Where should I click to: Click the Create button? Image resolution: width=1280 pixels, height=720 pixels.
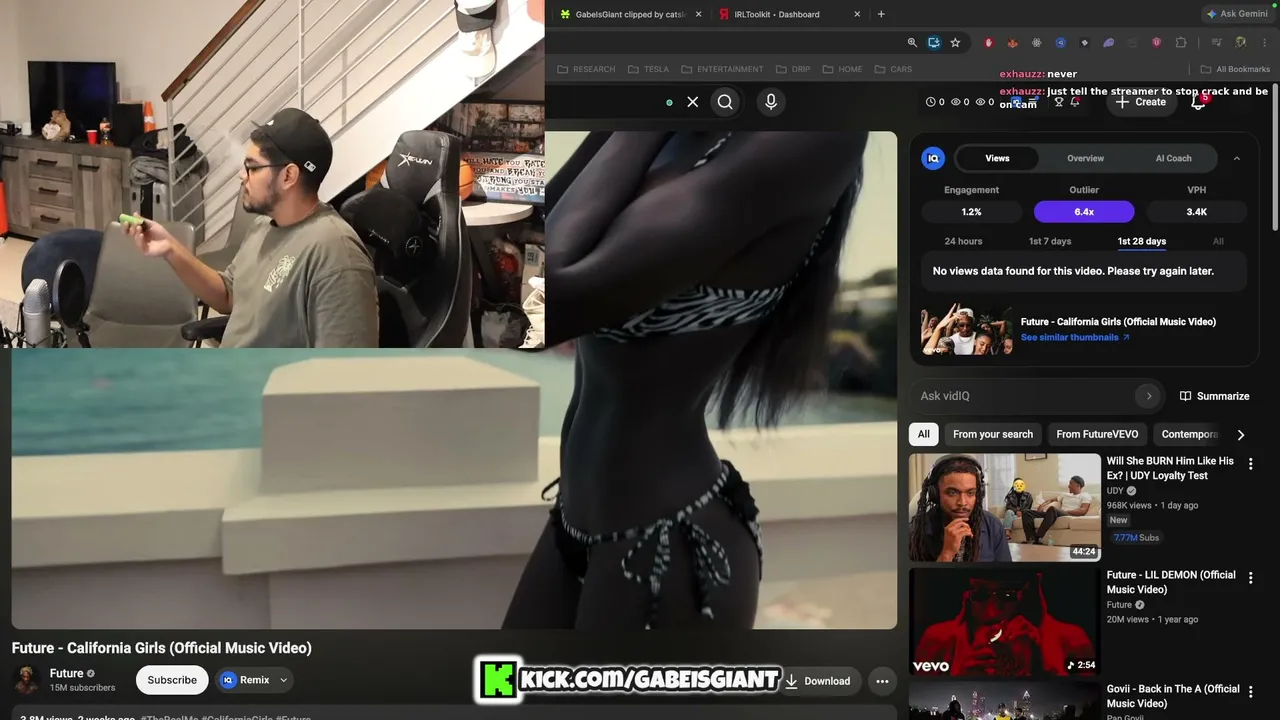(x=1140, y=101)
